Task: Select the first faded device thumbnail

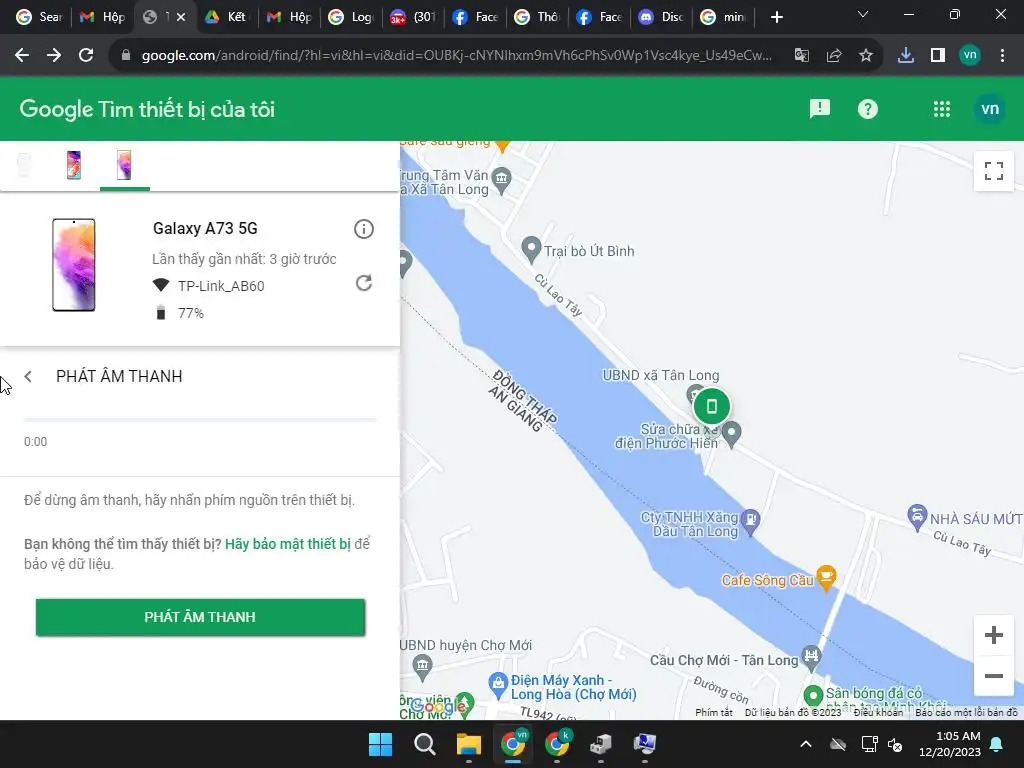Action: [x=24, y=165]
